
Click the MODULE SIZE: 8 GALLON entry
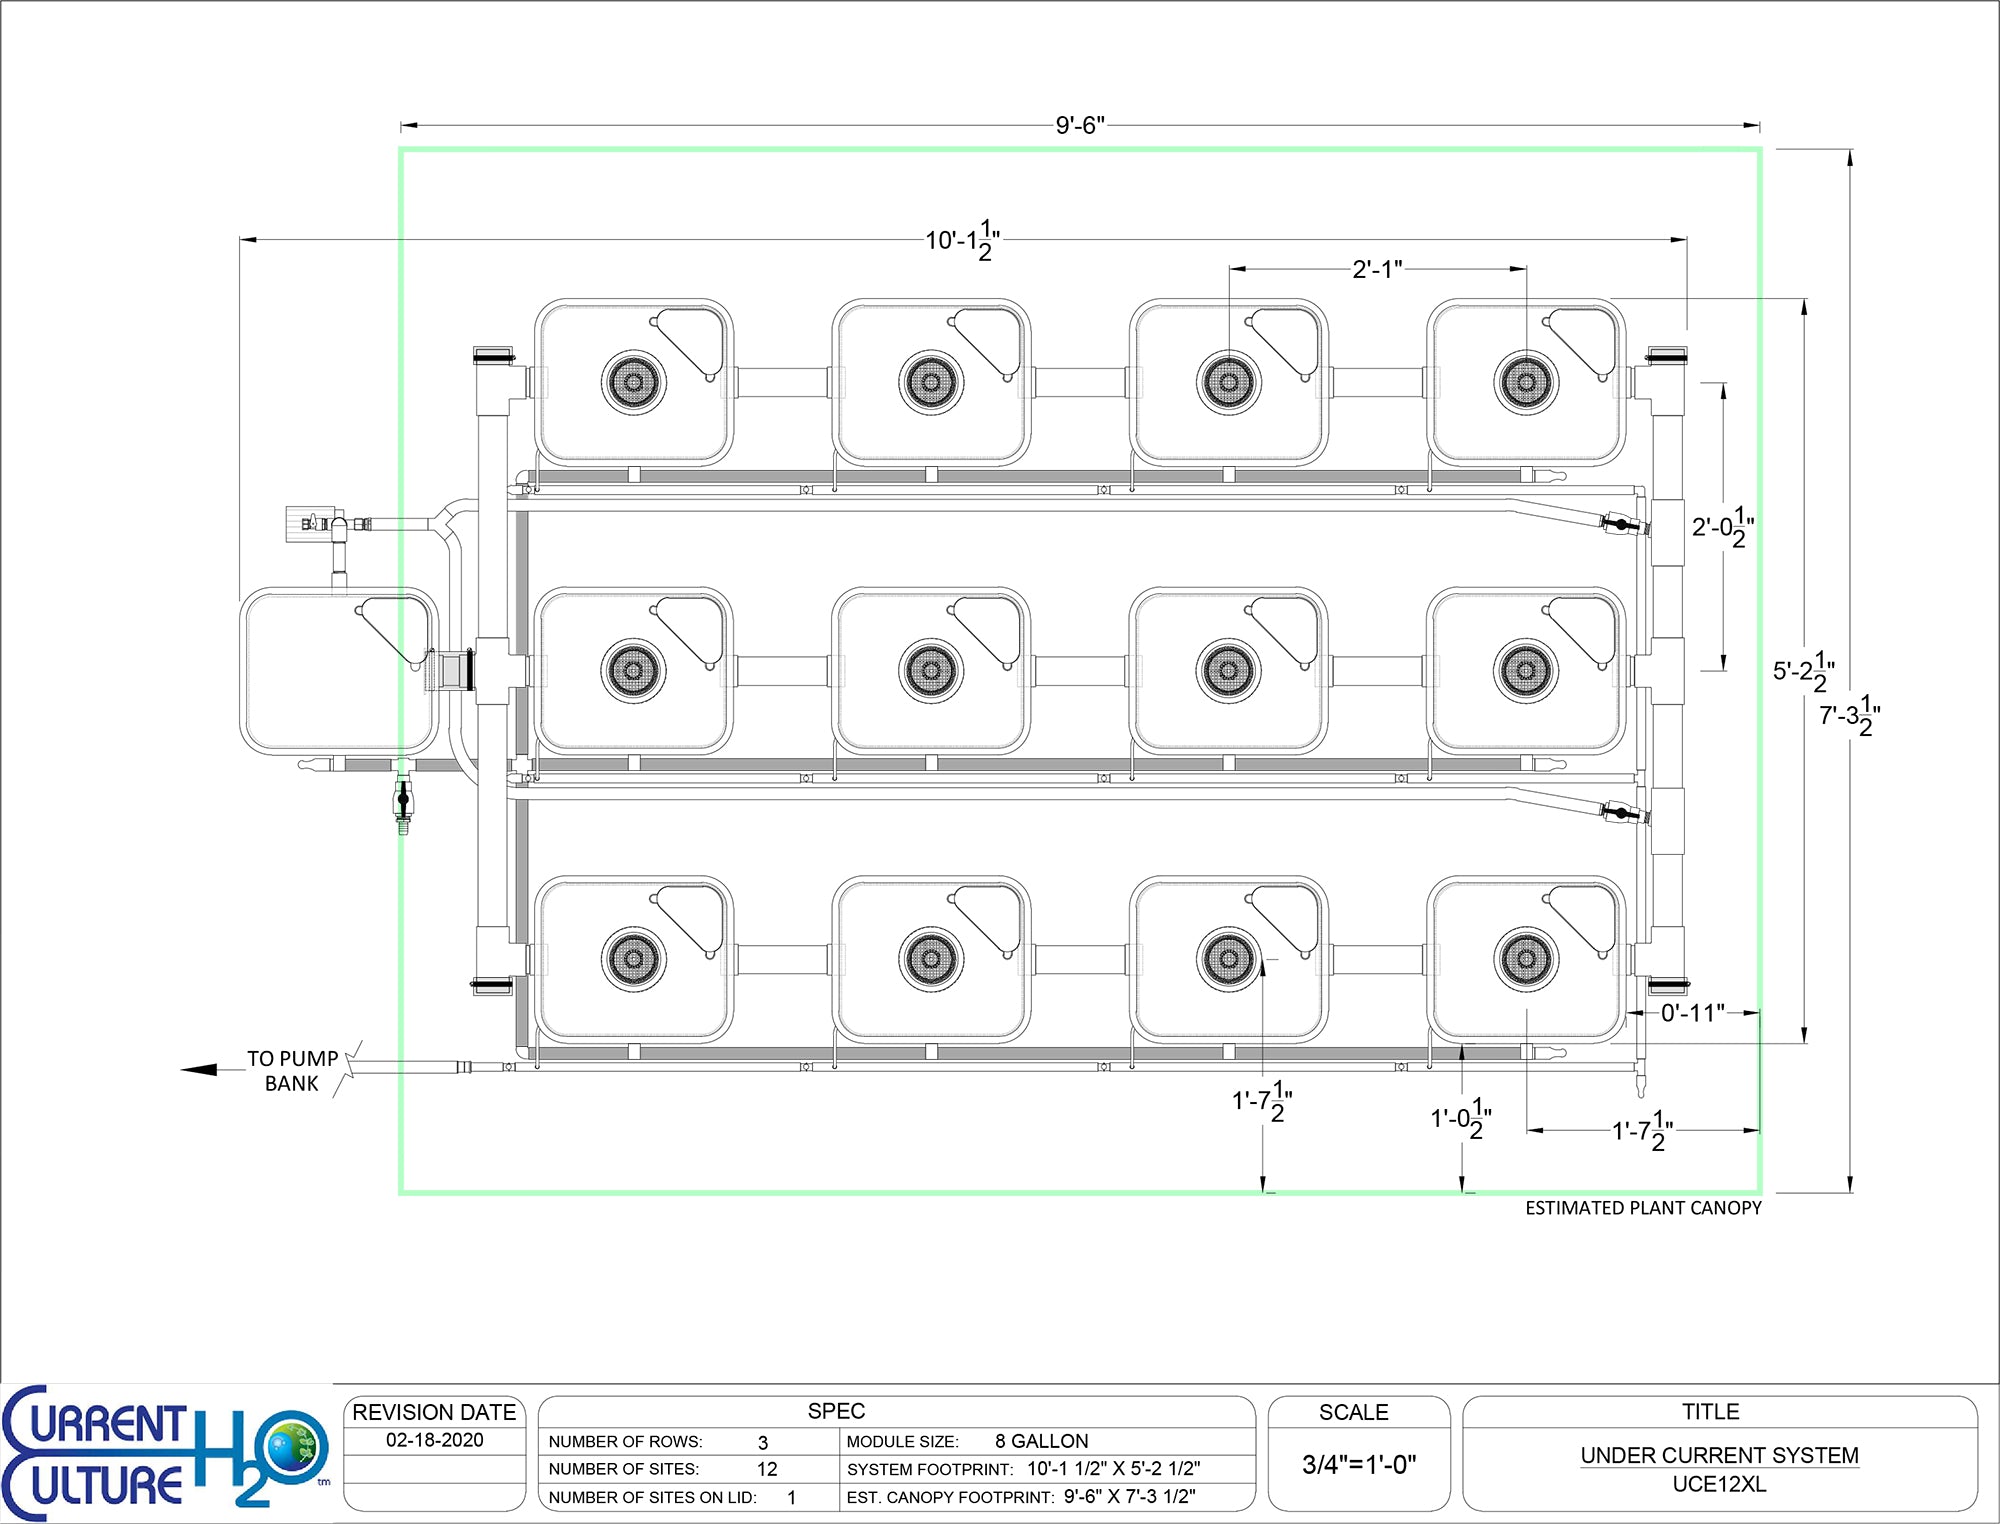[967, 1441]
